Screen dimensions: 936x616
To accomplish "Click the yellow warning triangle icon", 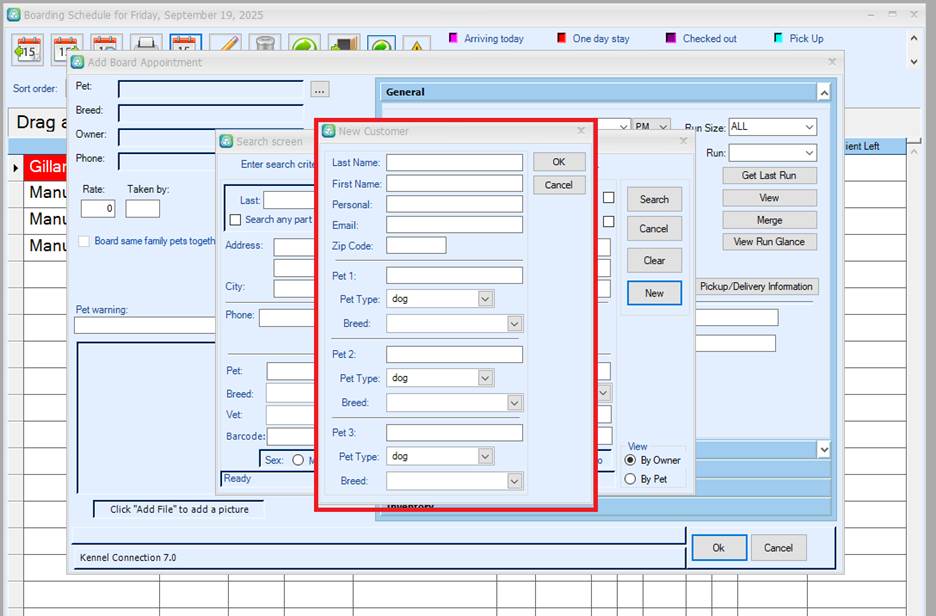I will click(x=416, y=47).
